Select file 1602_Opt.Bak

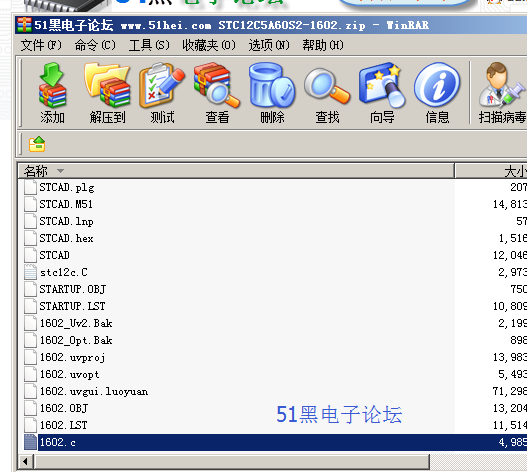(x=76, y=340)
